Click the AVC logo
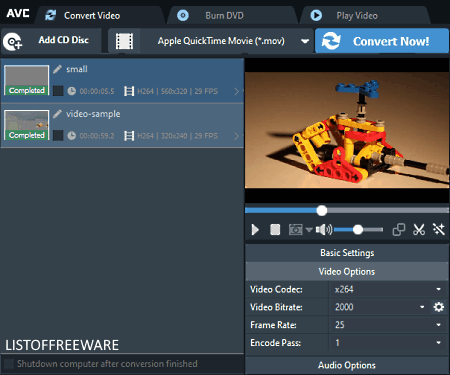Screen dimensions: 450x375 coord(18,13)
